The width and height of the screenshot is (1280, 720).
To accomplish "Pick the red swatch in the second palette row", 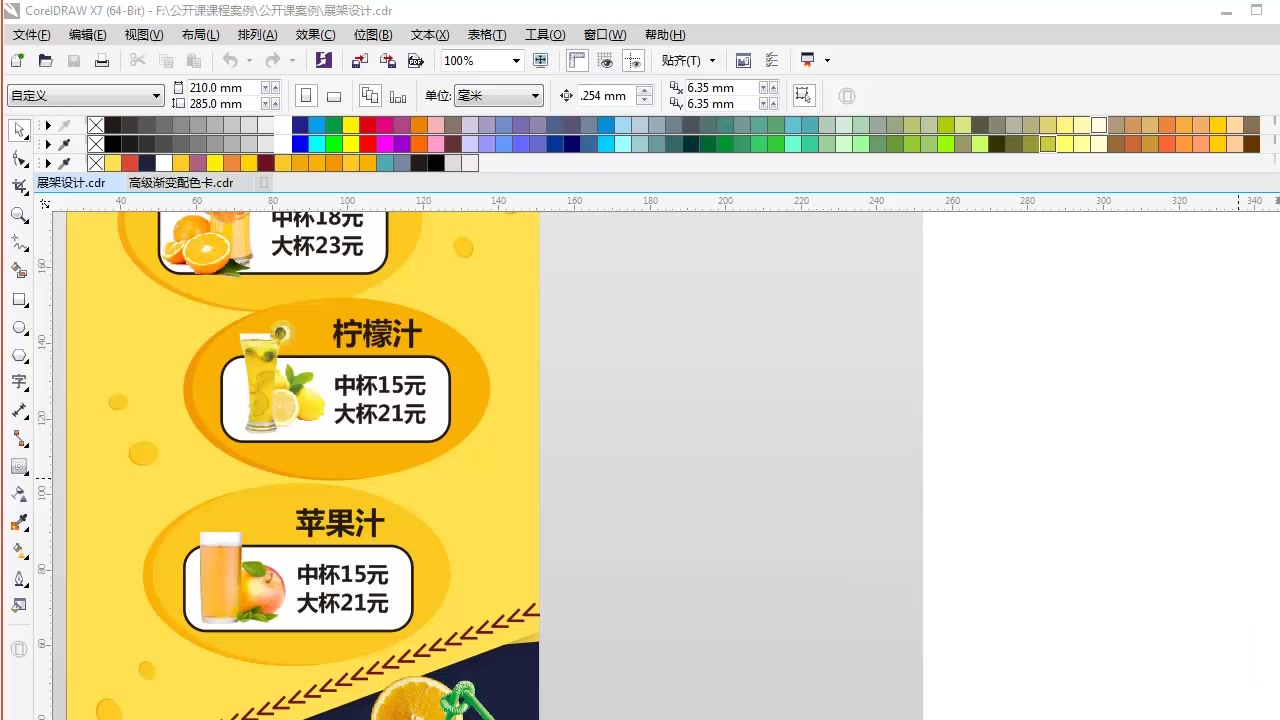I will (367, 144).
